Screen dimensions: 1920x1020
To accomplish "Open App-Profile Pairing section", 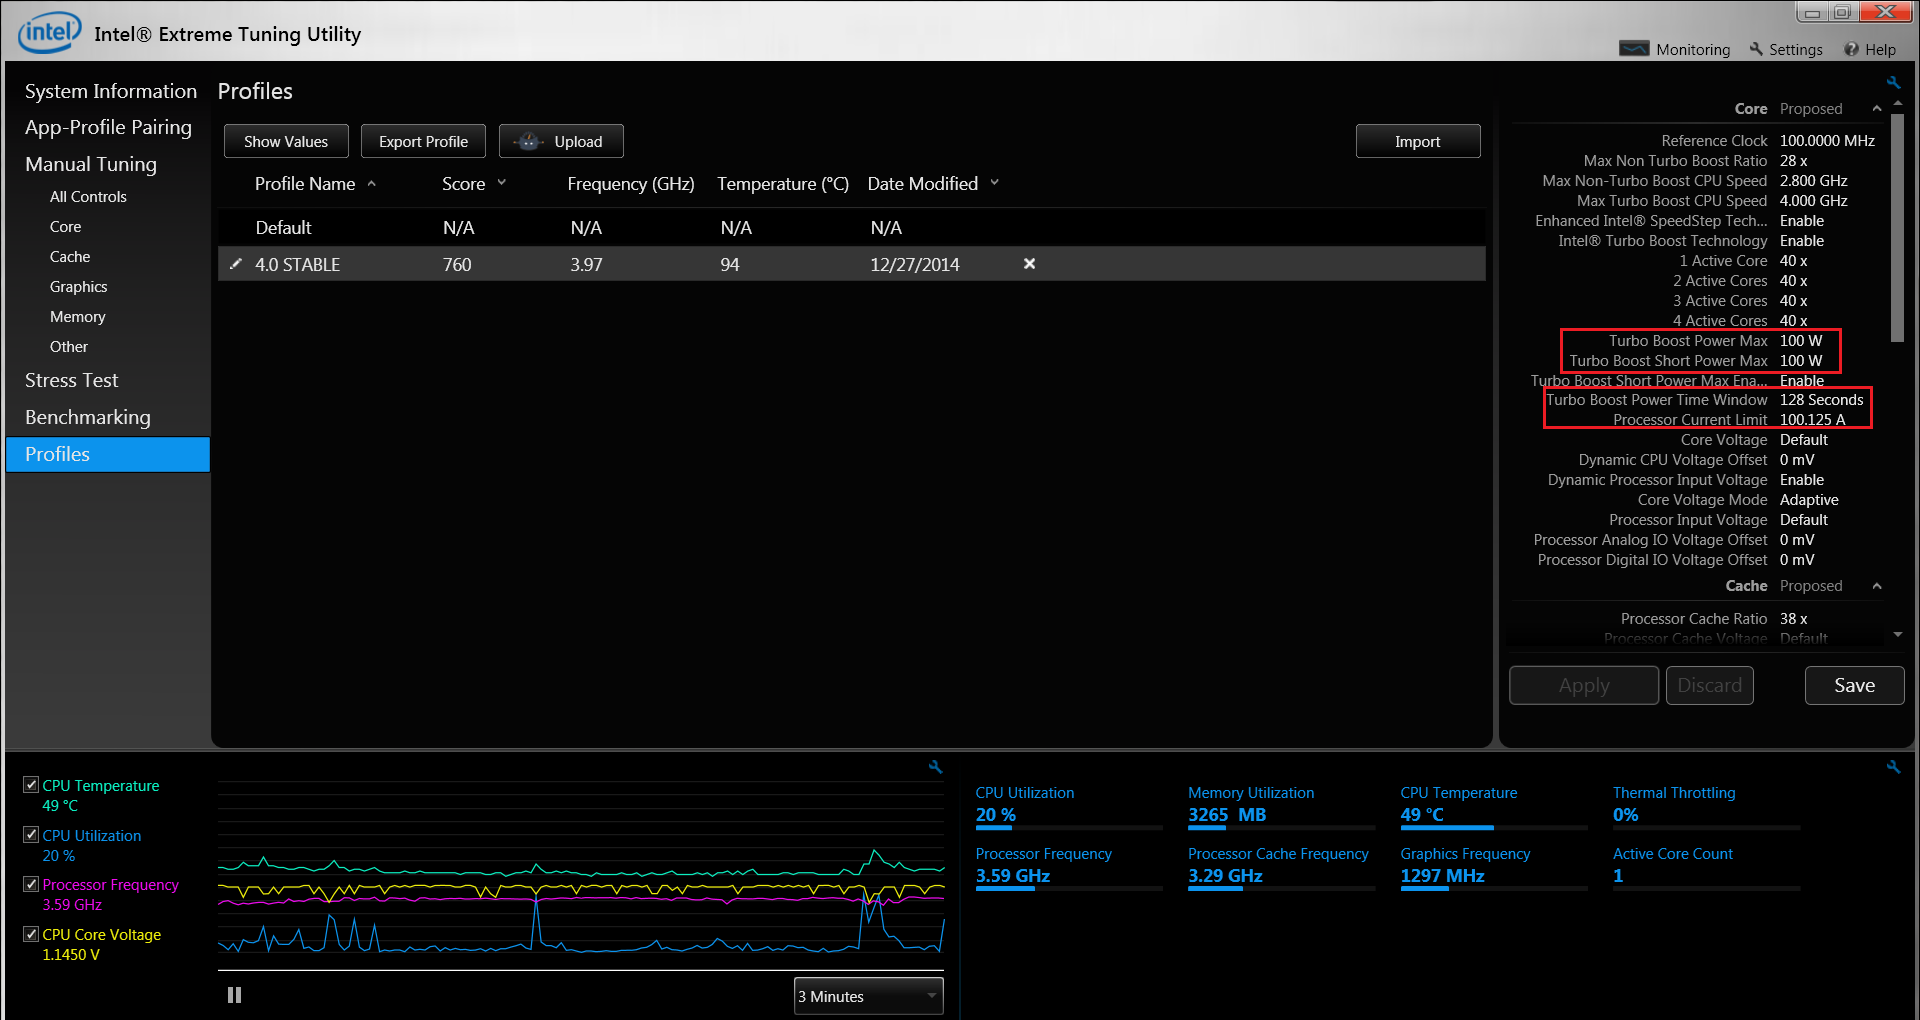I will tap(108, 127).
